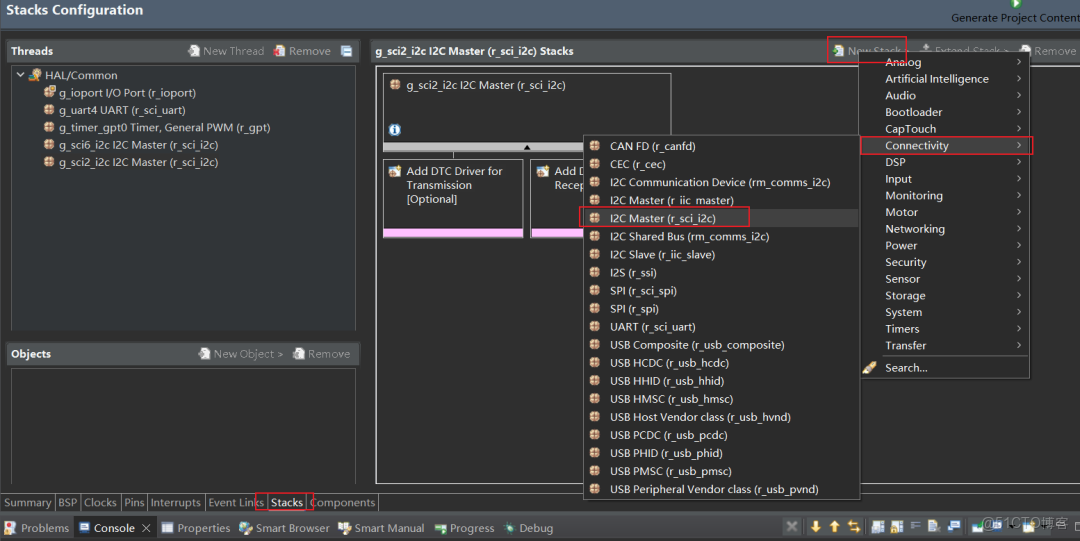This screenshot has width=1080, height=541.
Task: Choose I2C Shared Bus (rm_comms_i2c)
Action: point(721,236)
